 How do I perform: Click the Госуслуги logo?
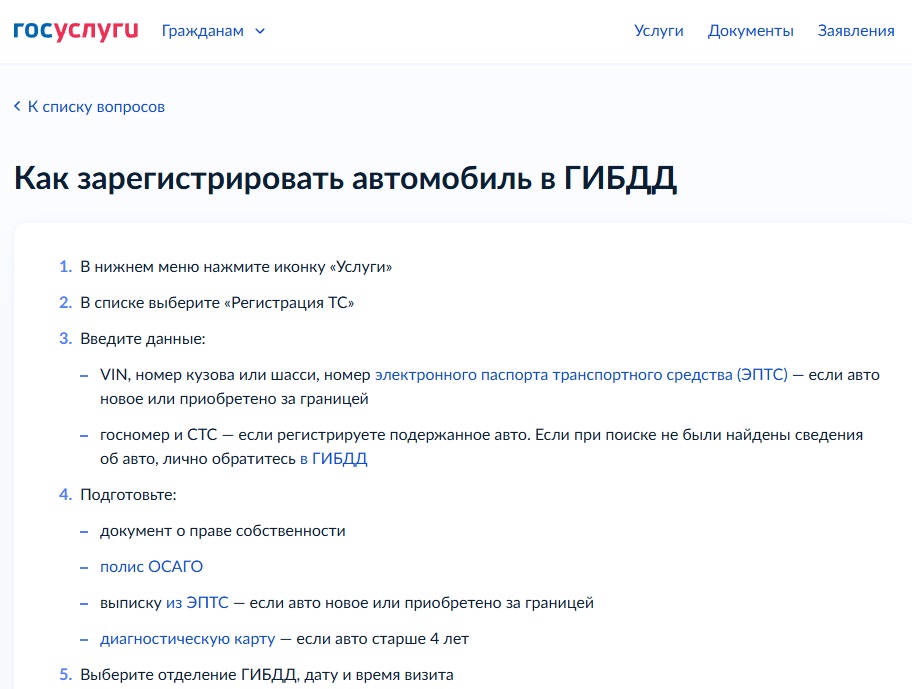click(76, 30)
